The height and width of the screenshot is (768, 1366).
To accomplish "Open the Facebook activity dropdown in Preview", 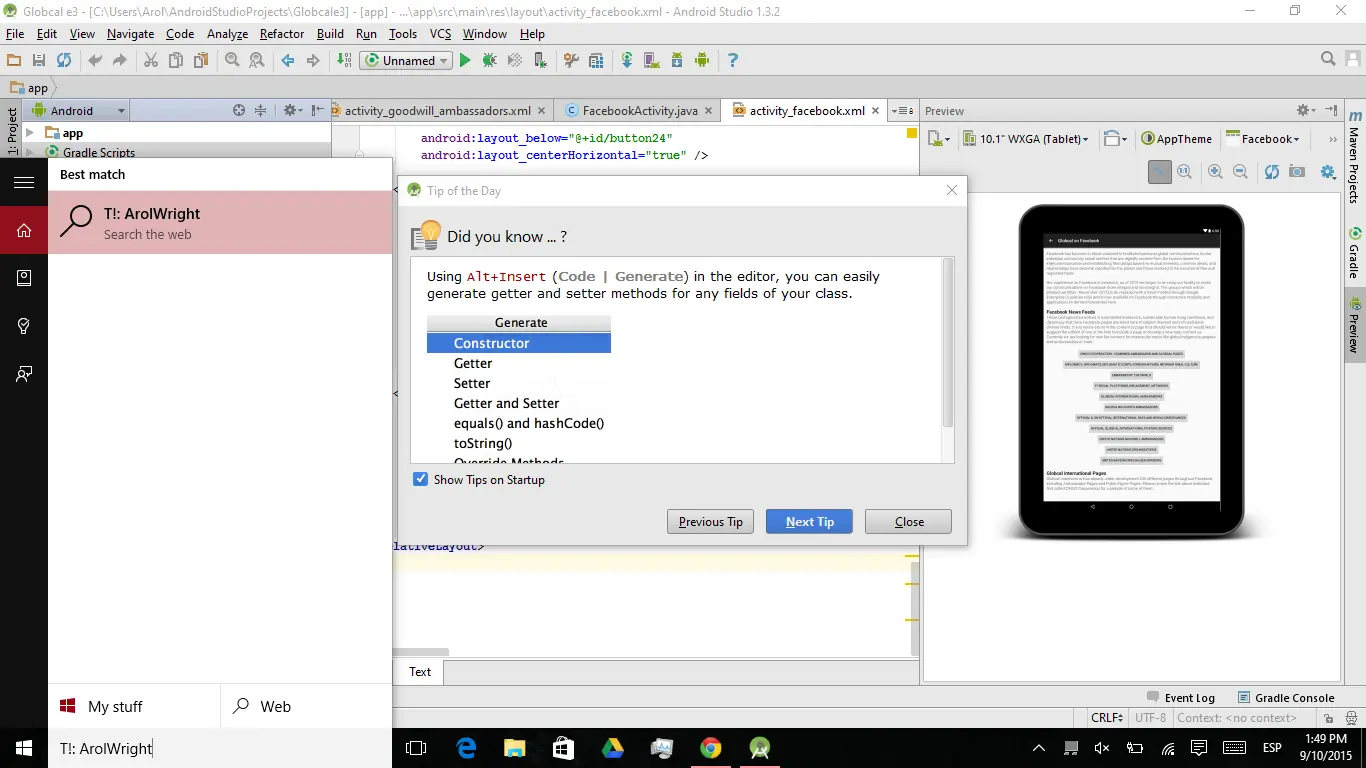I will (1263, 139).
